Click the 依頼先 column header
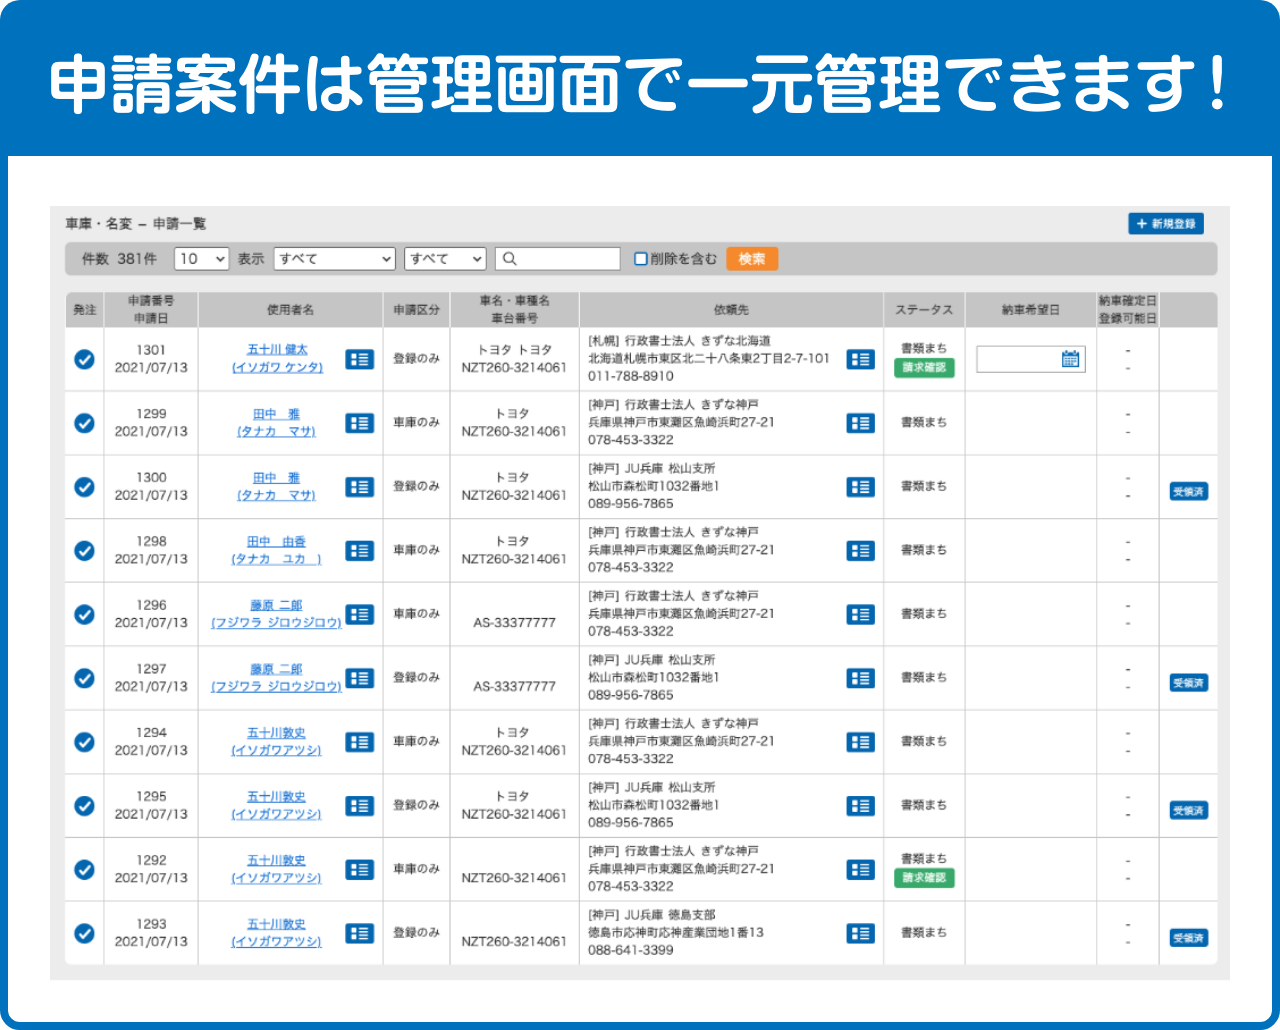This screenshot has height=1030, width=1280. click(731, 310)
